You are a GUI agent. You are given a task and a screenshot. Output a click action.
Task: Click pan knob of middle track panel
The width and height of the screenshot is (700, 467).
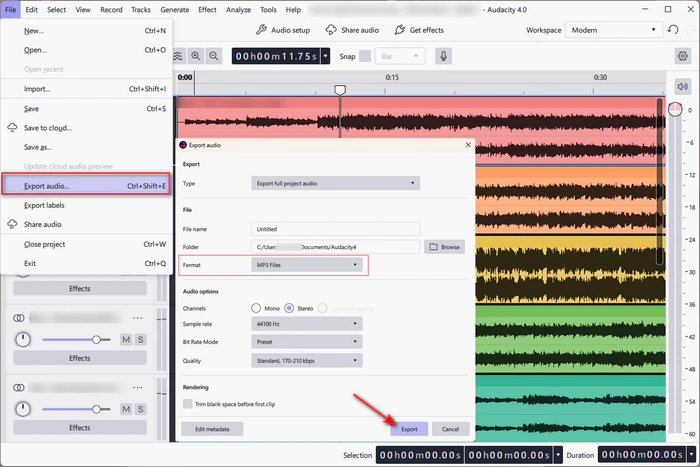tap(23, 340)
